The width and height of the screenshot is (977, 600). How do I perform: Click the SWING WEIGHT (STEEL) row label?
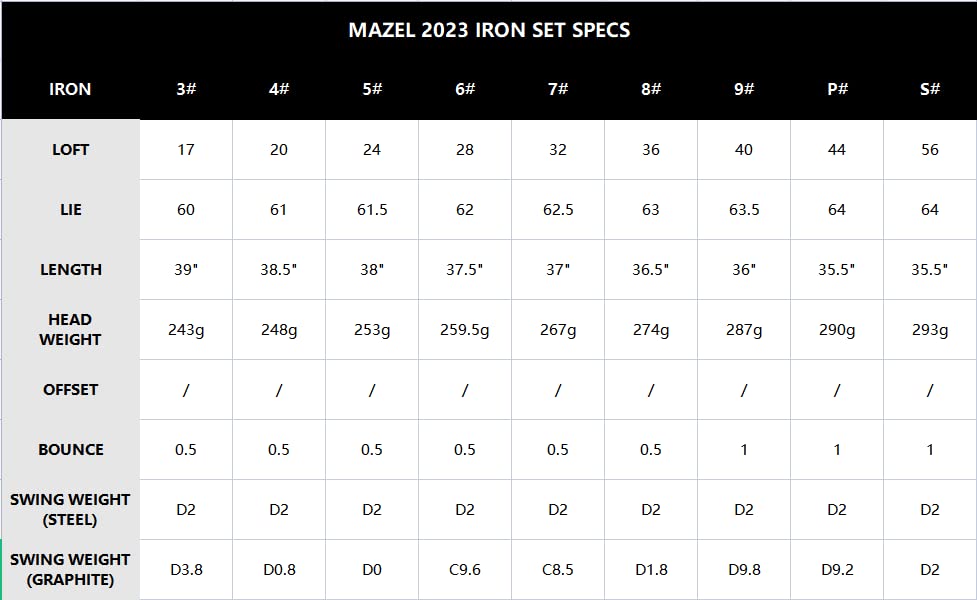(70, 510)
